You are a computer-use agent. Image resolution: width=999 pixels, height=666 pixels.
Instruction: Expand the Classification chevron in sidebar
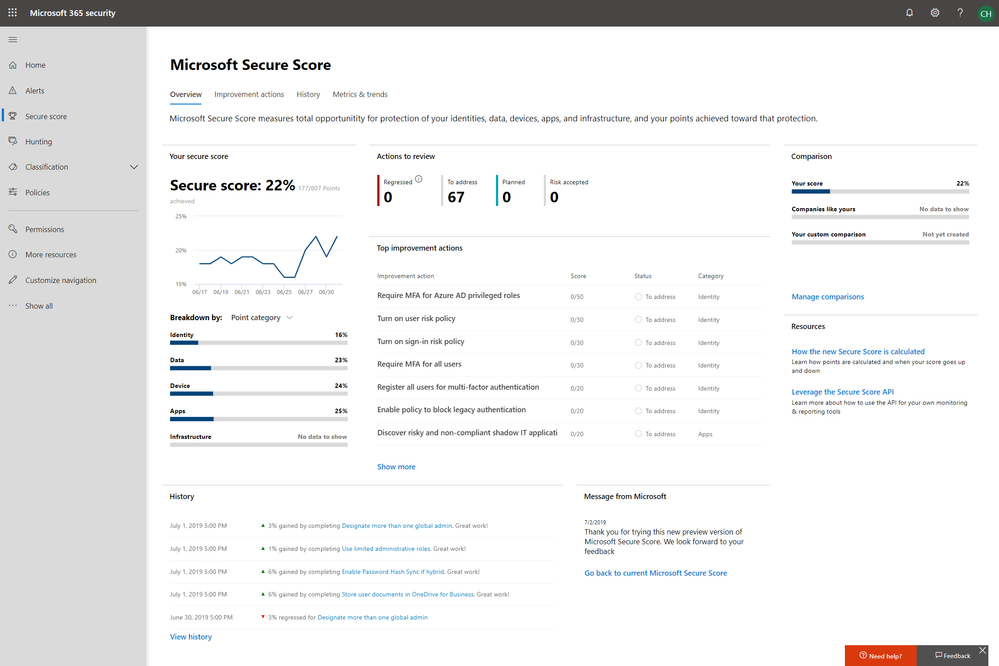point(134,167)
